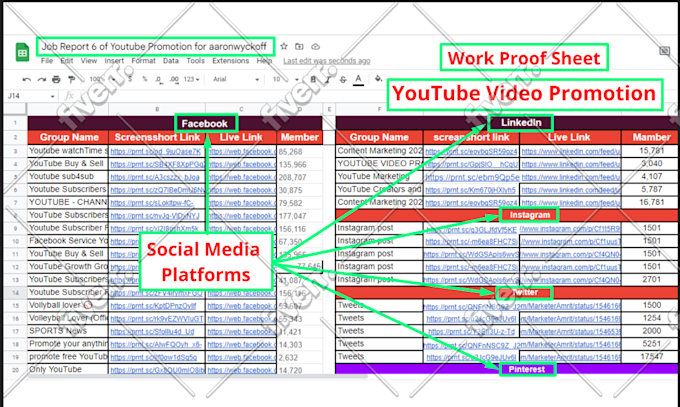Toggle bold formatting

point(313,79)
